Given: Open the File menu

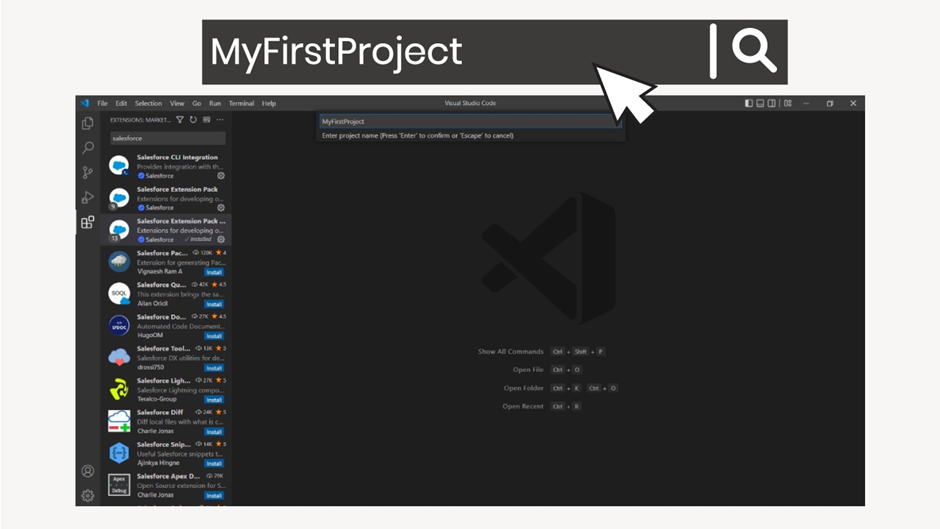Looking at the screenshot, I should 103,103.
